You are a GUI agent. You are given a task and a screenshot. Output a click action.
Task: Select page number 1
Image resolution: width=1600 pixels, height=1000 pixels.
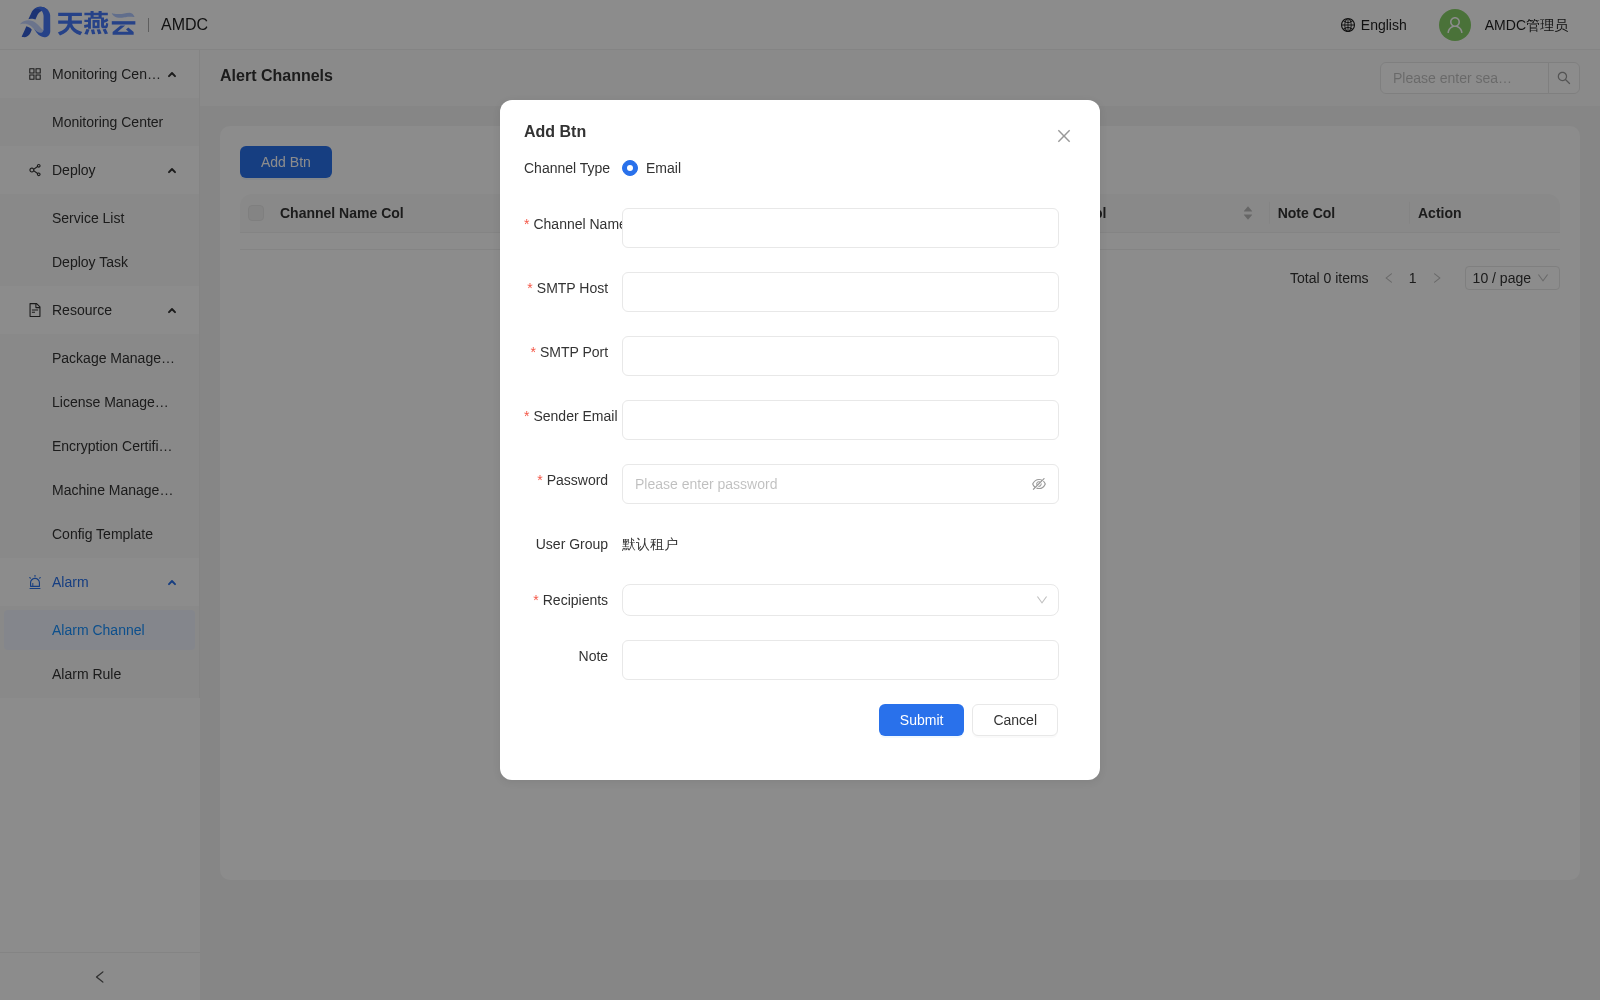pyautogui.click(x=1413, y=278)
